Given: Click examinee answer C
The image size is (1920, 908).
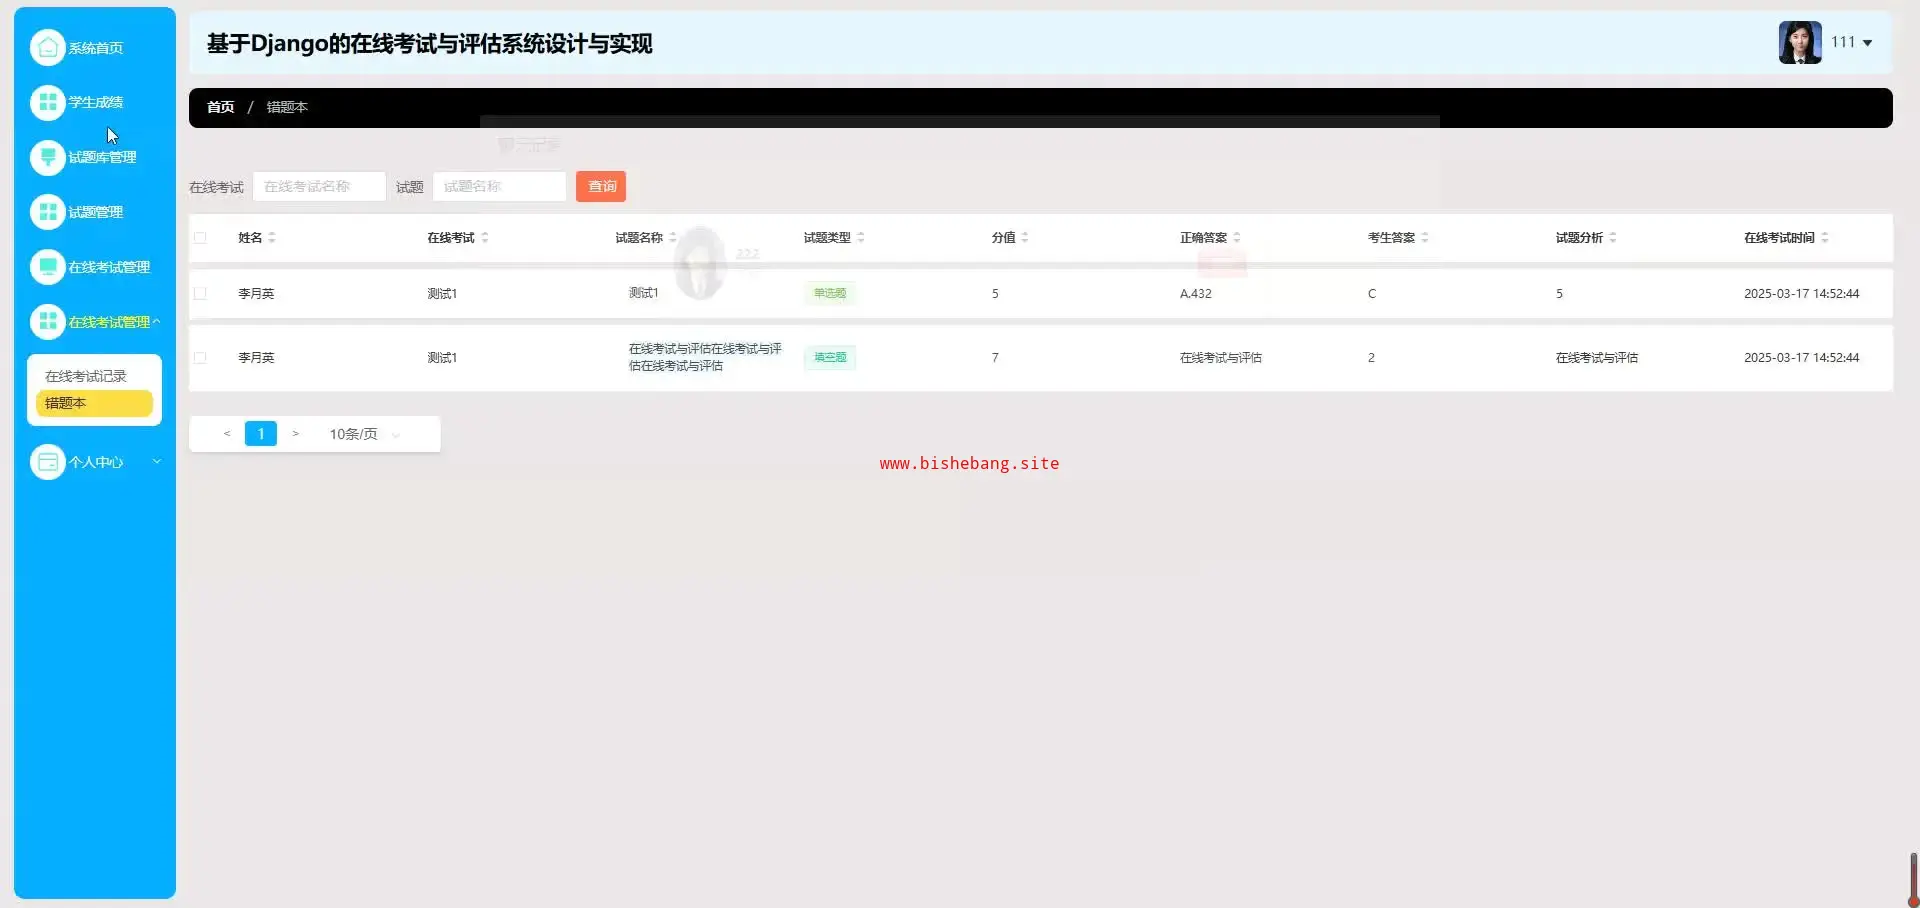Looking at the screenshot, I should [x=1372, y=294].
